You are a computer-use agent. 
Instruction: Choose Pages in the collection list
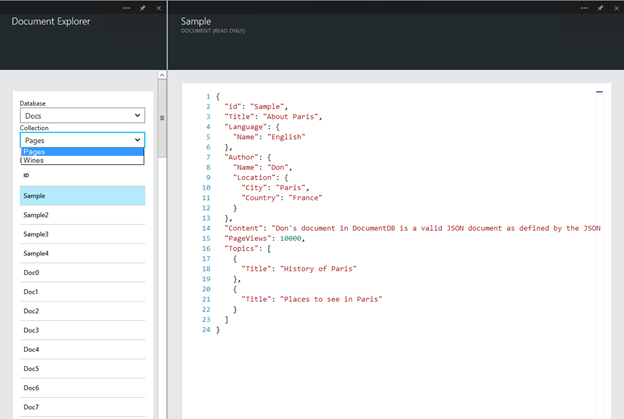click(x=82, y=152)
